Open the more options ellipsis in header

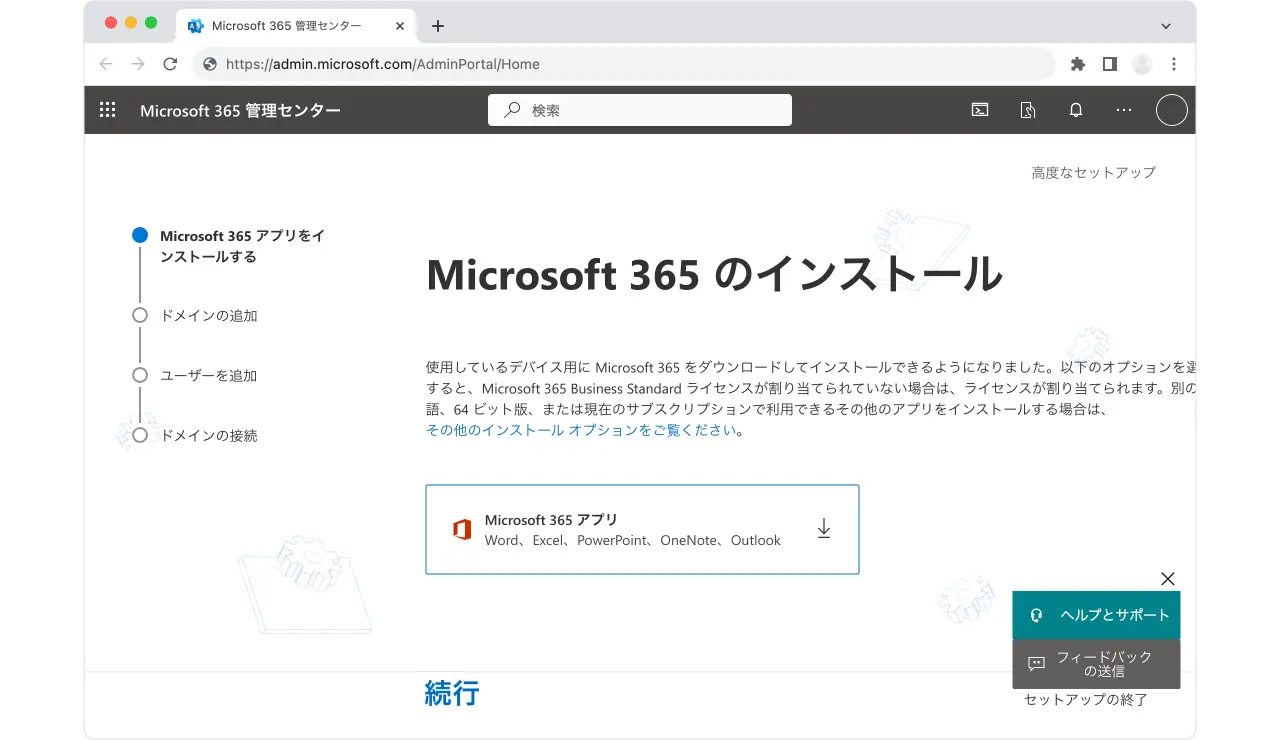tap(1124, 110)
